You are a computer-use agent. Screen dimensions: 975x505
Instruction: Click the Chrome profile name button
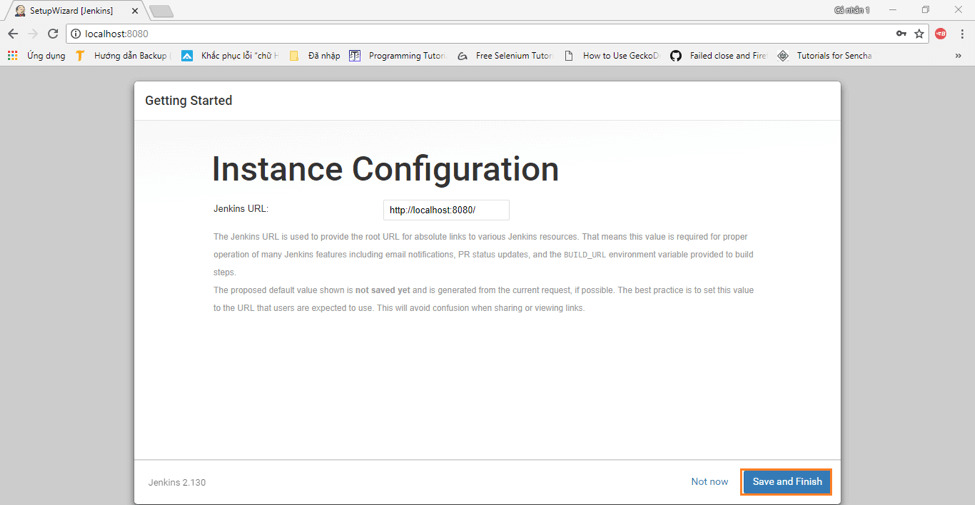click(x=852, y=10)
